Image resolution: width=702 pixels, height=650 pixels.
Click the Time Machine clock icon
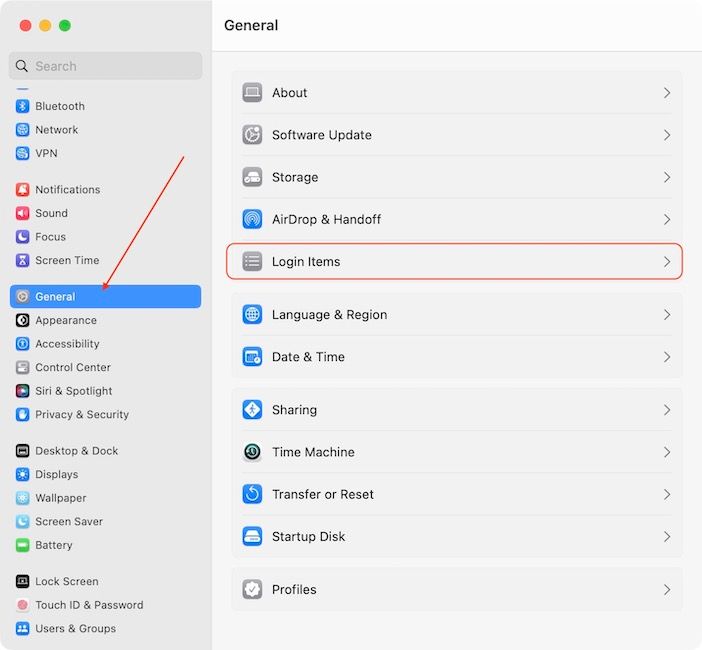click(252, 452)
